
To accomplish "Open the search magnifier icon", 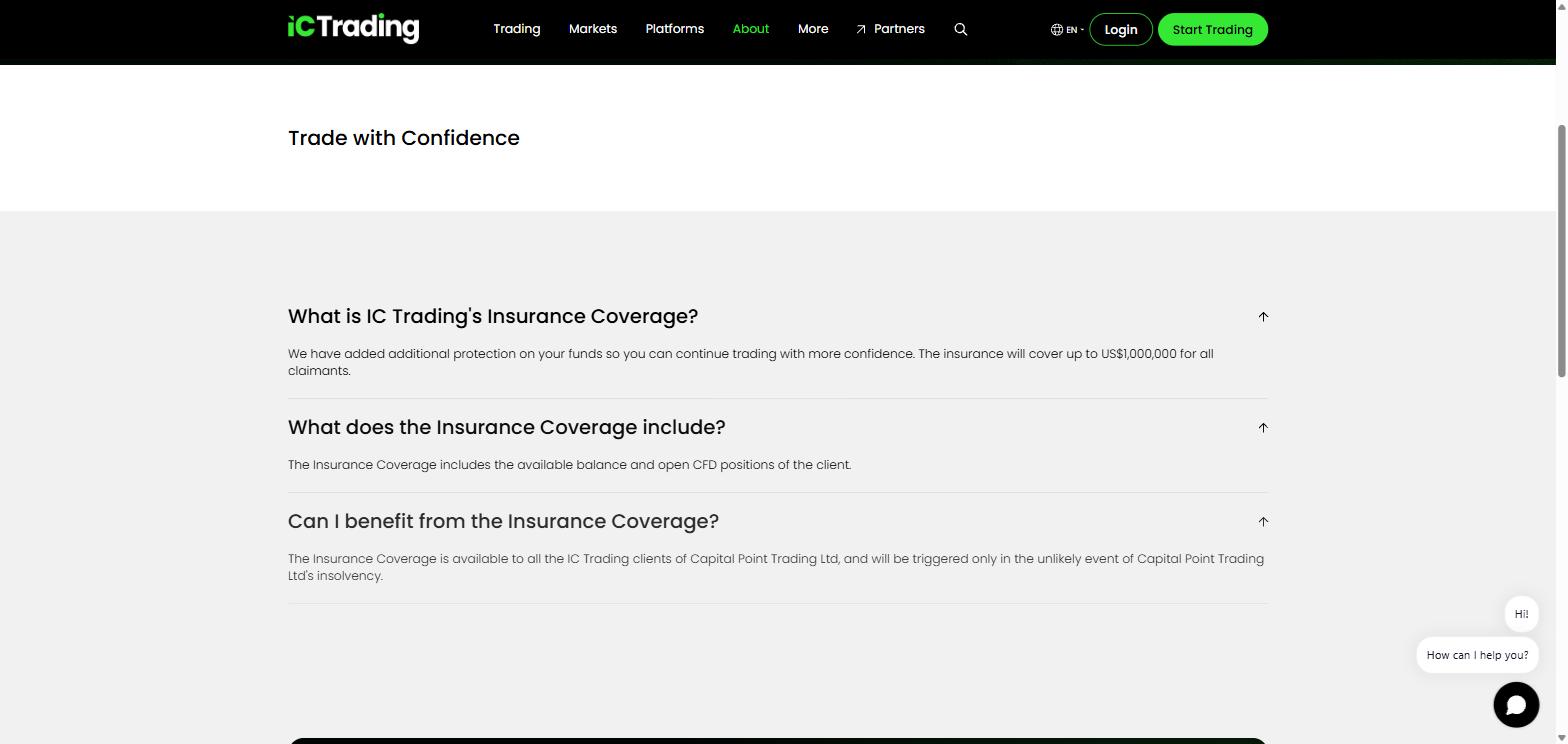I will pos(961,30).
